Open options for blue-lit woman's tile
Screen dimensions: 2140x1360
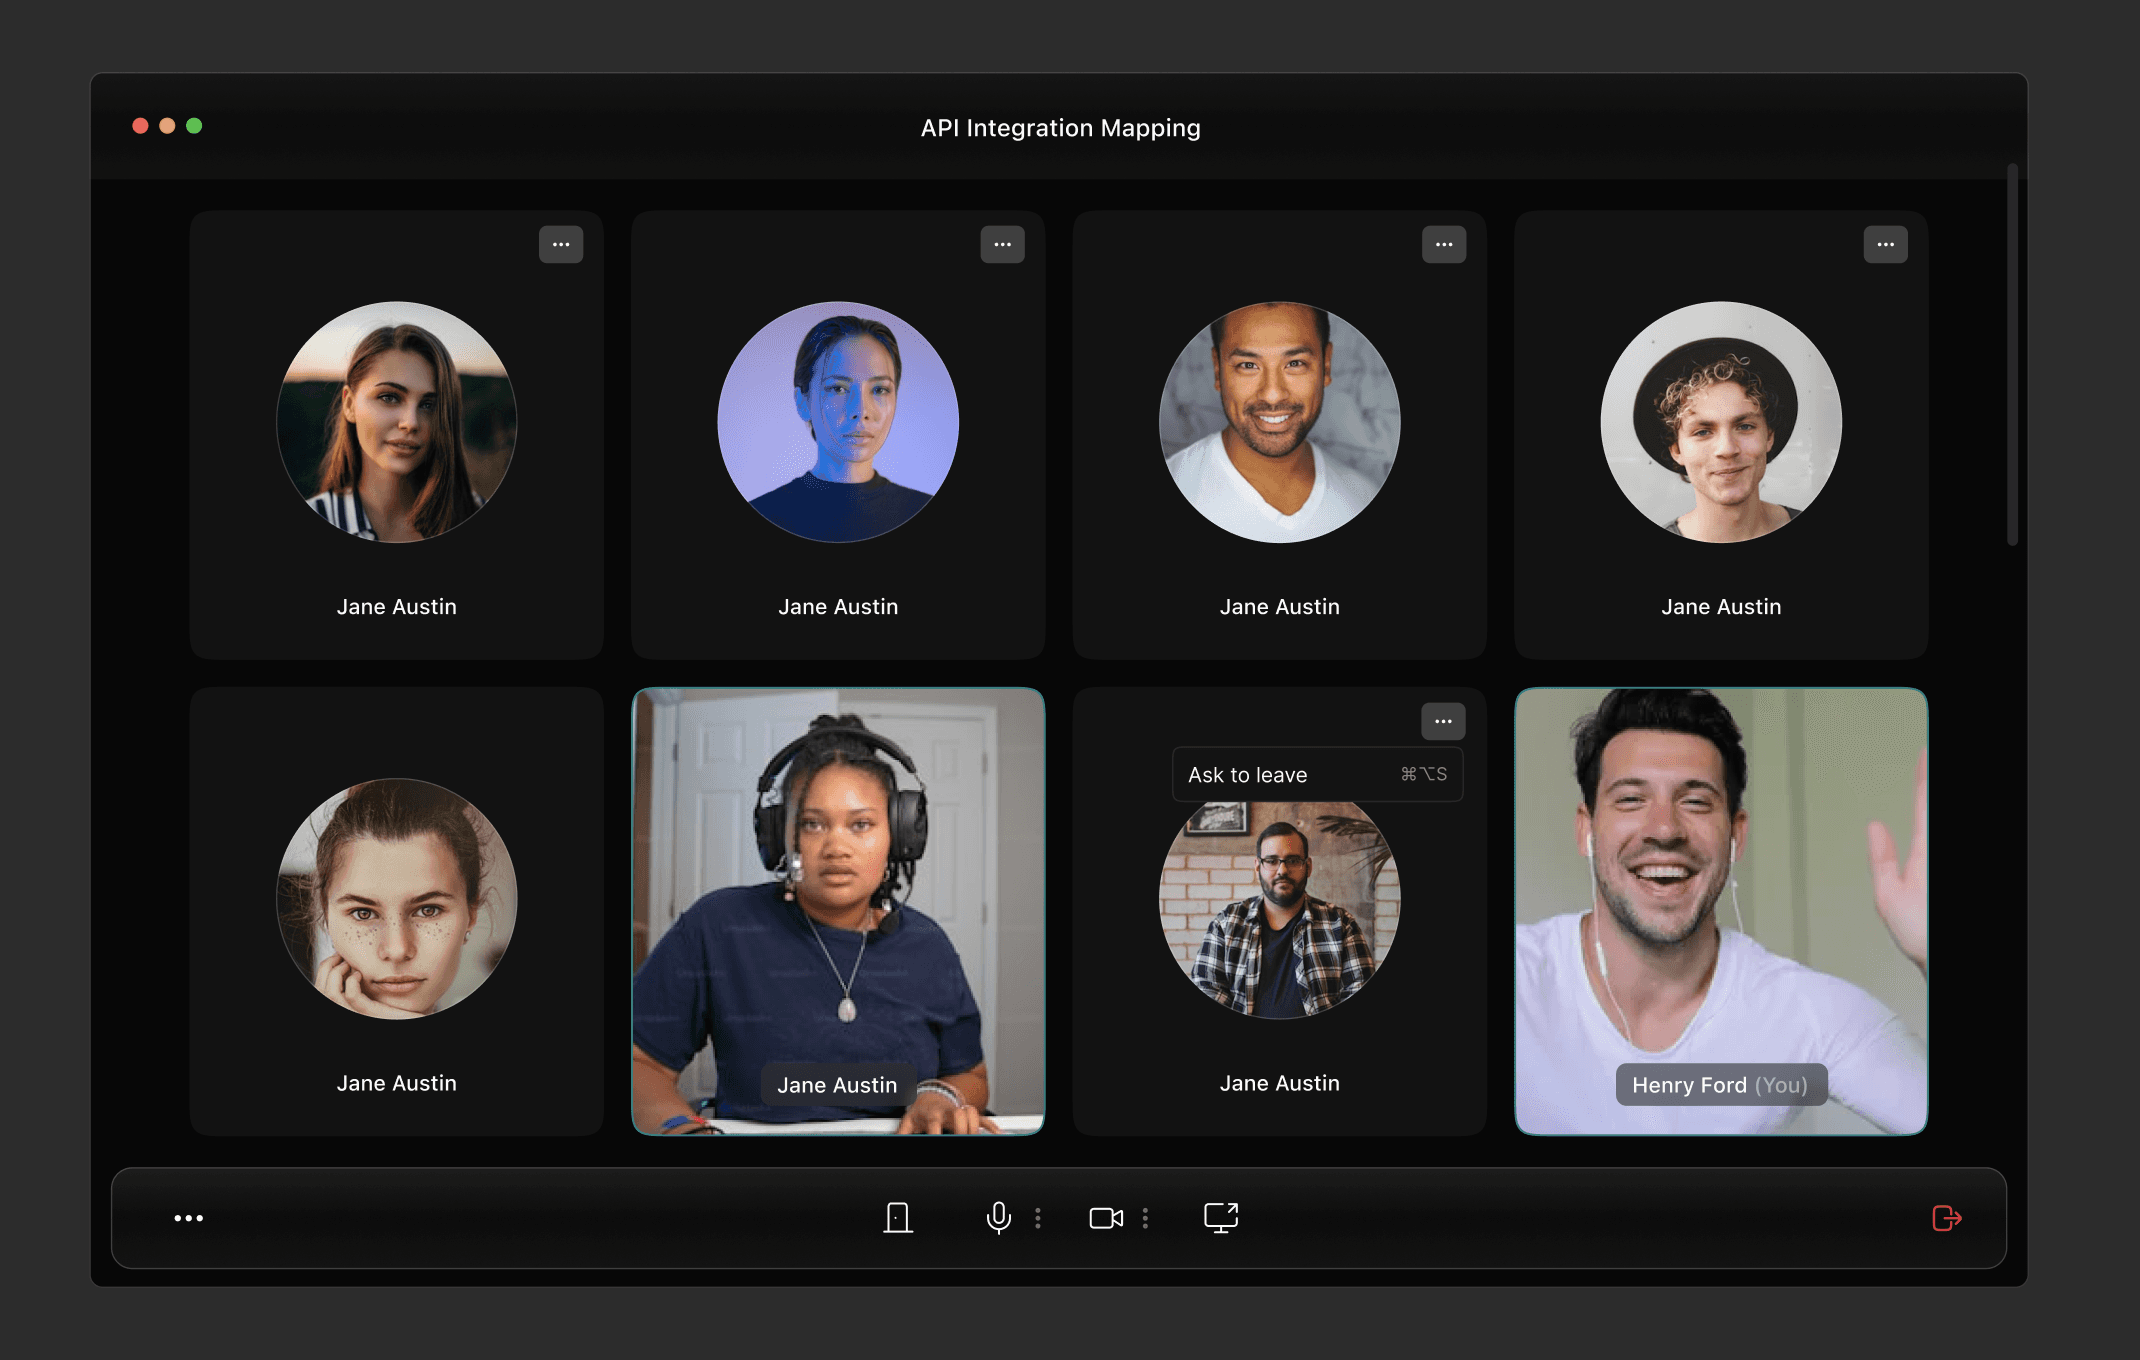[1002, 244]
